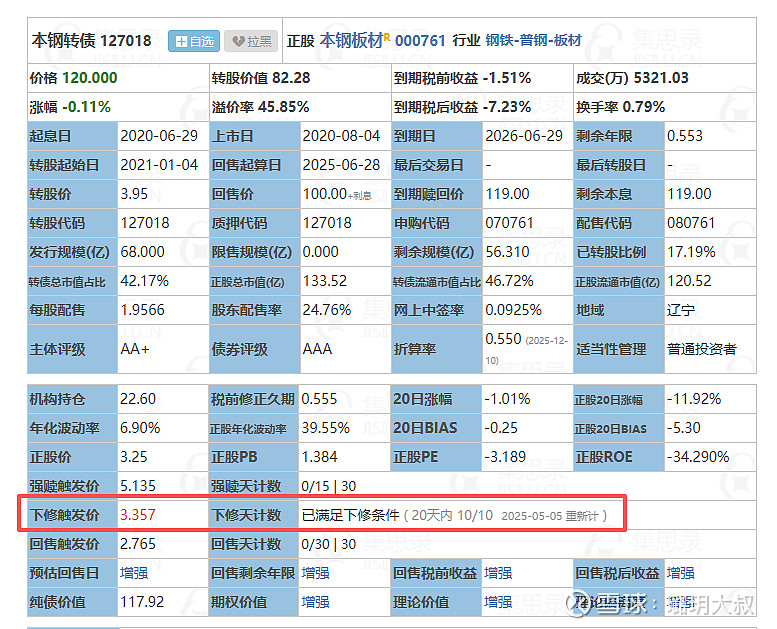Select 正股年化波动率 value 39.55%
The height and width of the screenshot is (629, 777).
pos(326,428)
